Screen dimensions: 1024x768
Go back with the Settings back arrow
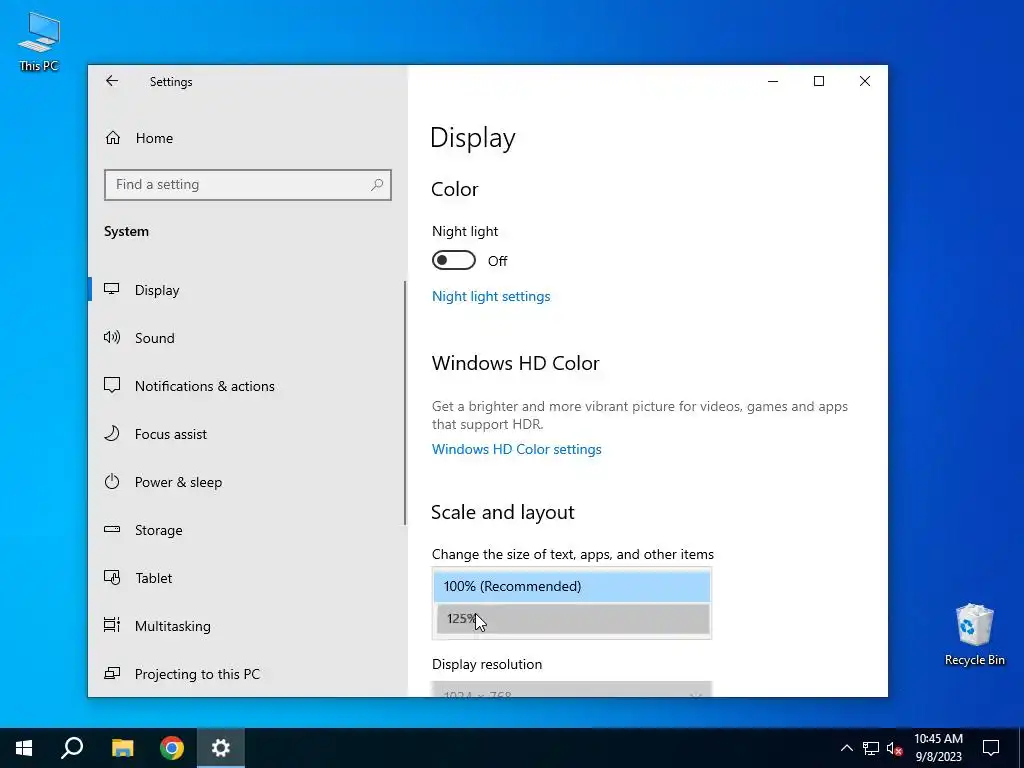[x=112, y=81]
